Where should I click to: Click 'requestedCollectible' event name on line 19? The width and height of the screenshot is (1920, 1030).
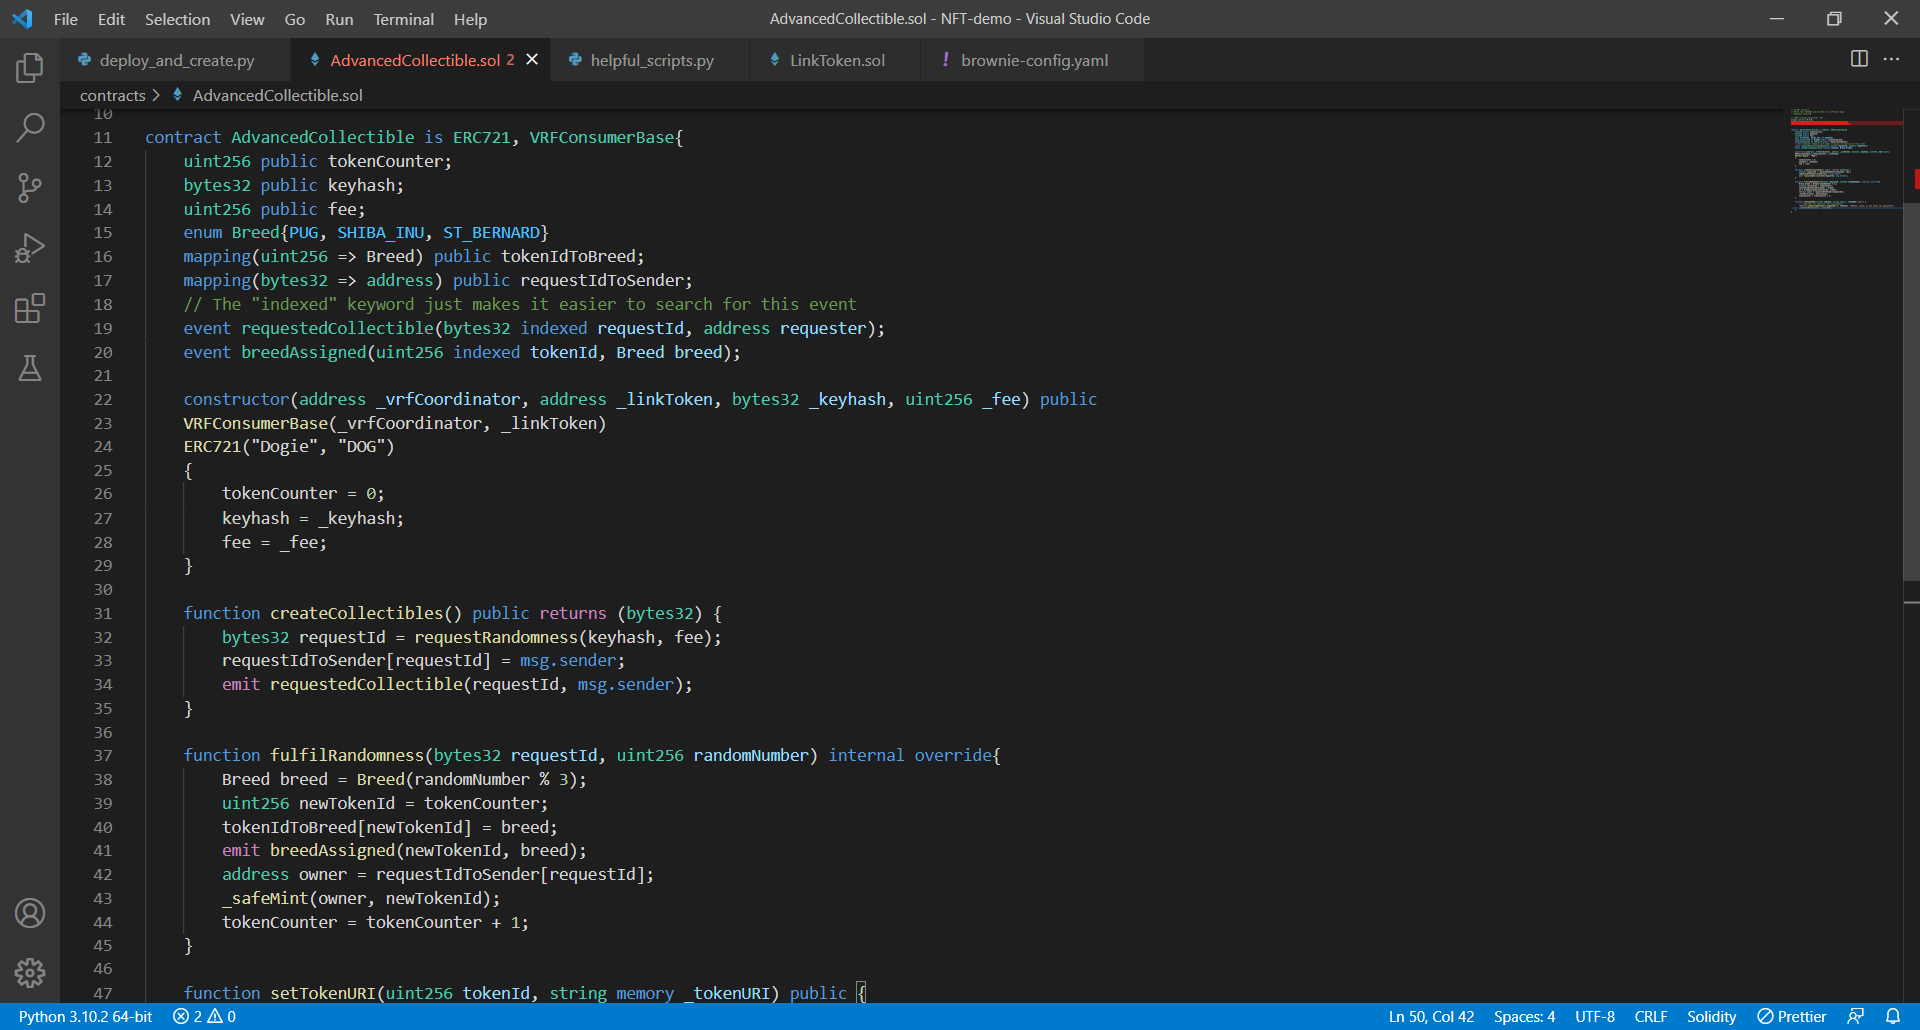pos(337,328)
